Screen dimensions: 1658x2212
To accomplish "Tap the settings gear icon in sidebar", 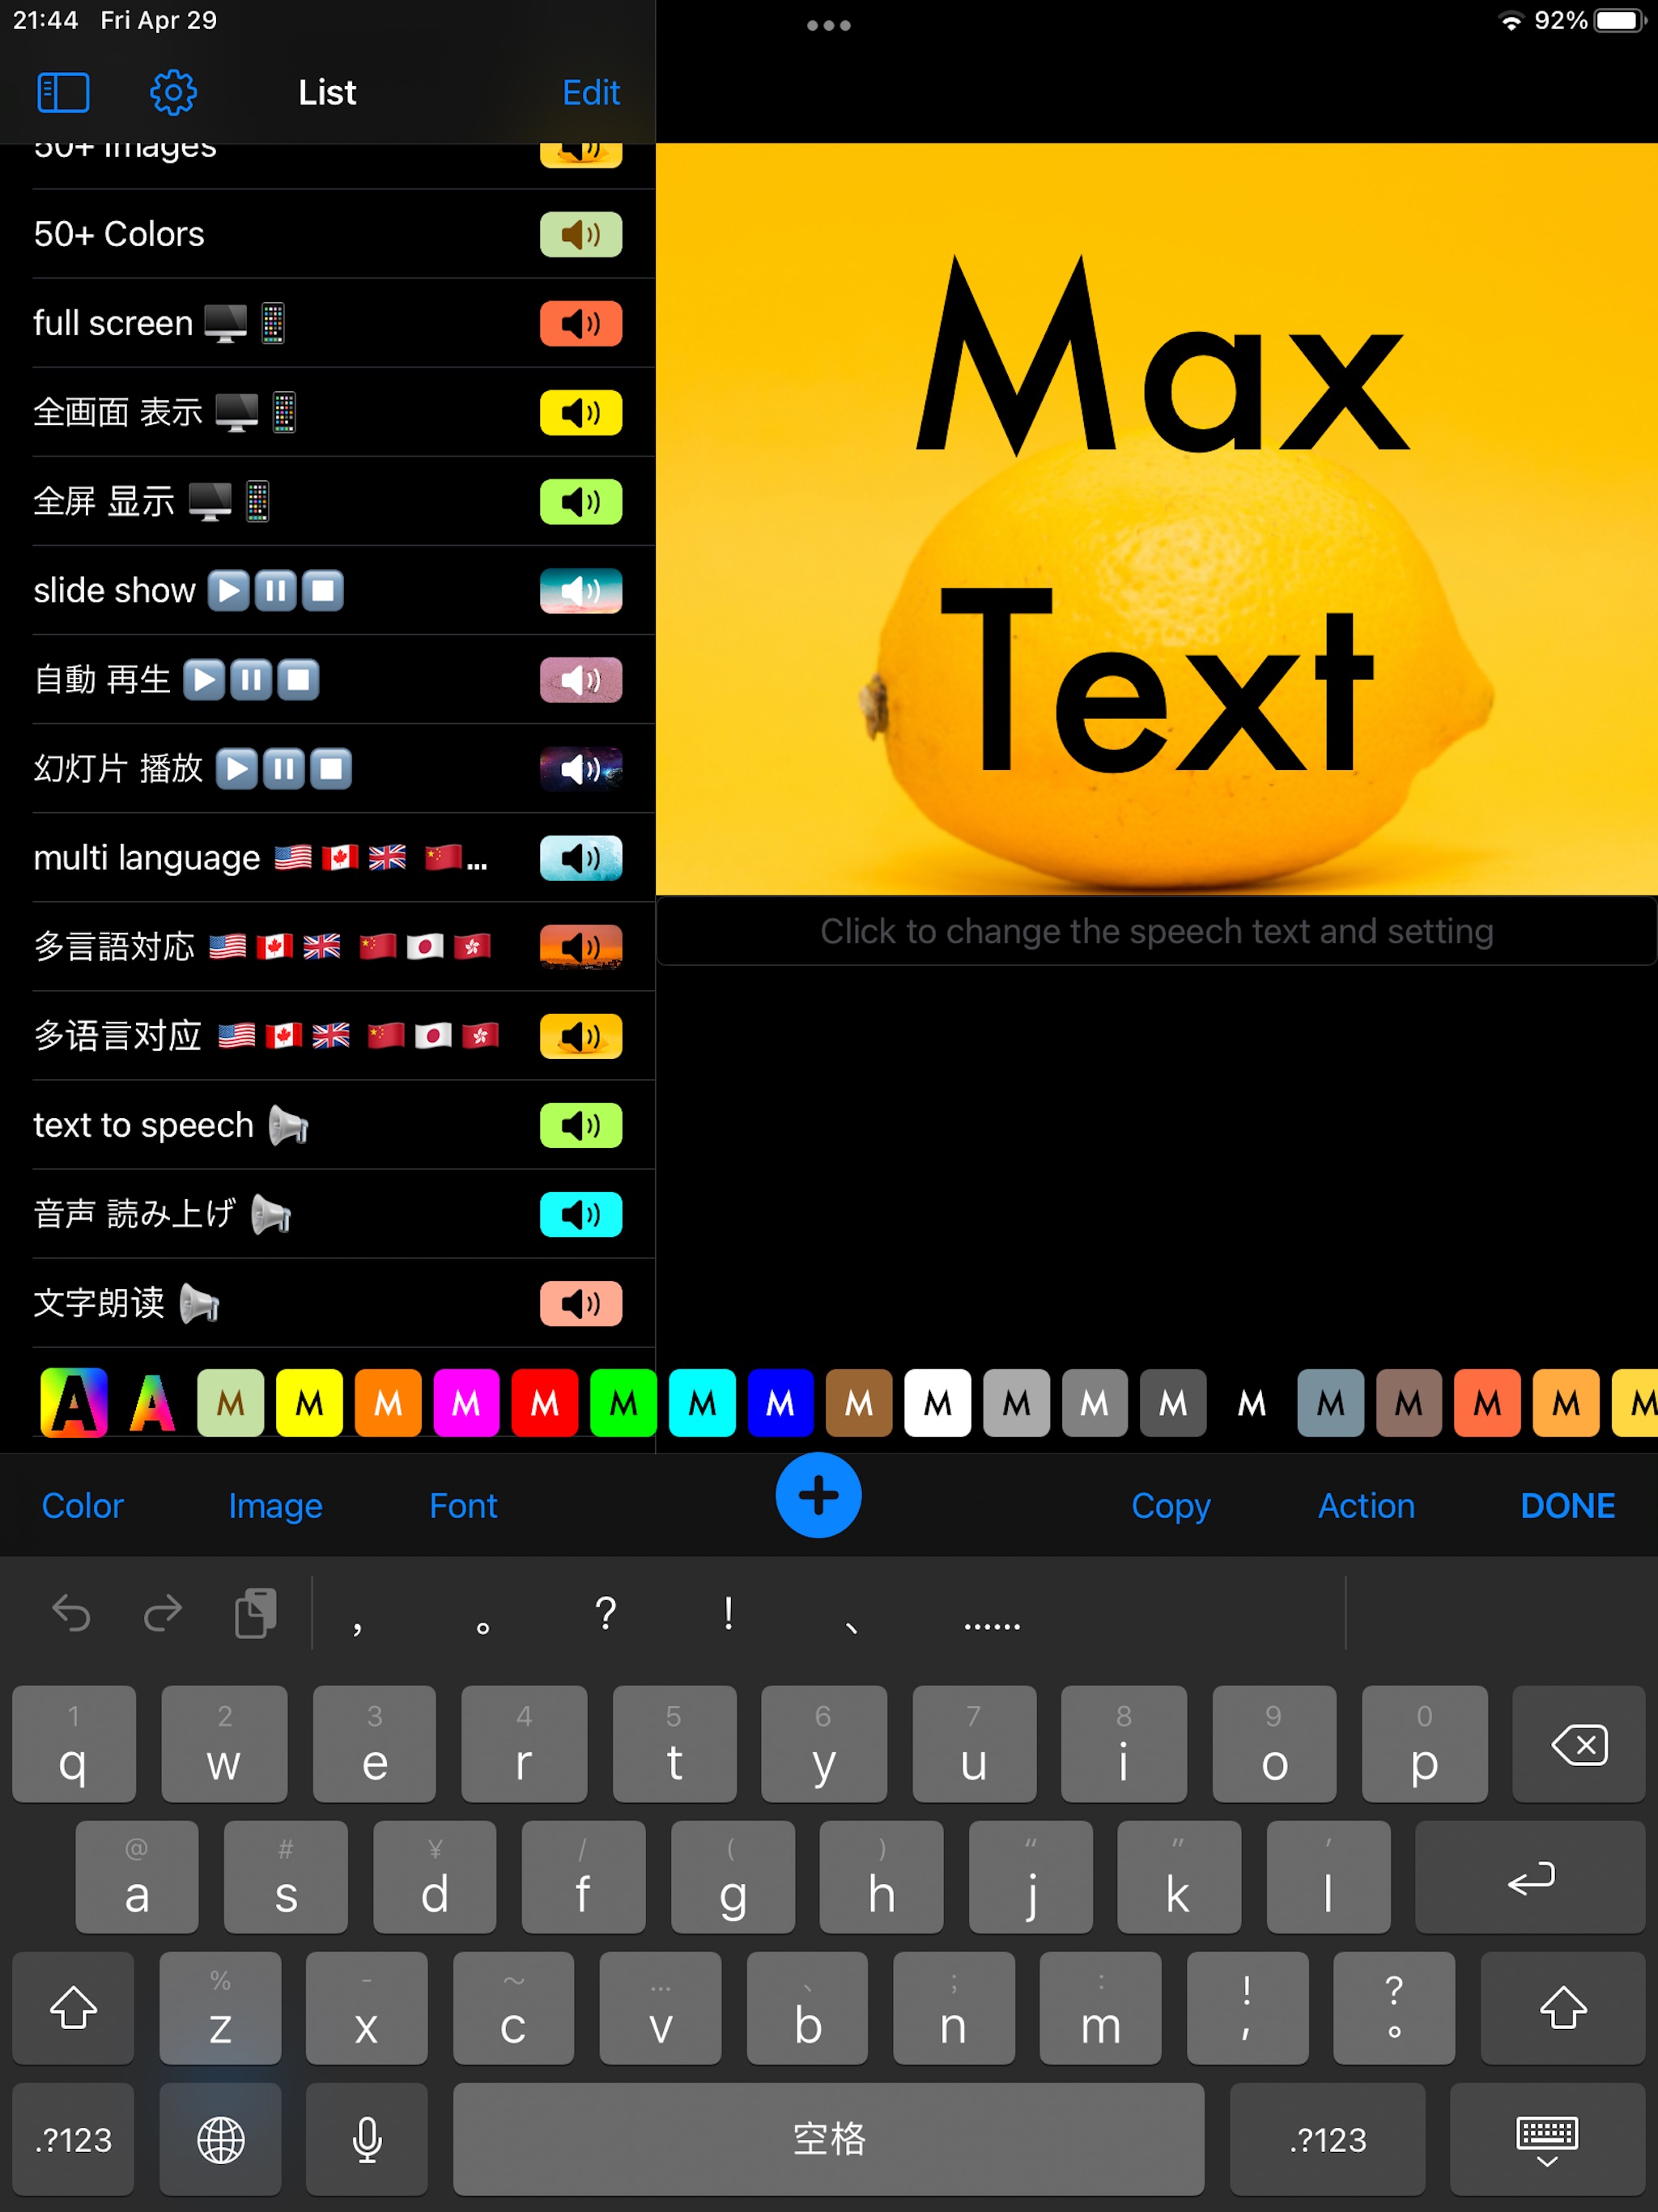I will pyautogui.click(x=171, y=92).
